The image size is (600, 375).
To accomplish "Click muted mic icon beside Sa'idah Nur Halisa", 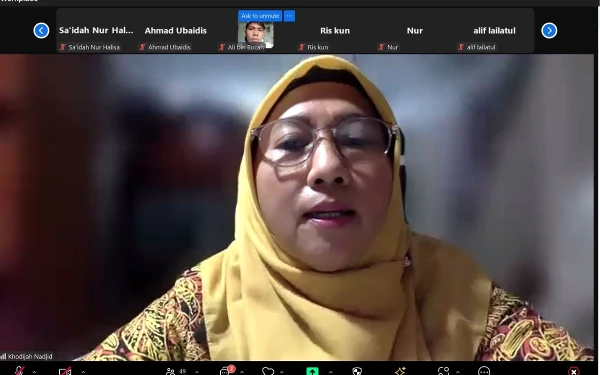I will 63,47.
